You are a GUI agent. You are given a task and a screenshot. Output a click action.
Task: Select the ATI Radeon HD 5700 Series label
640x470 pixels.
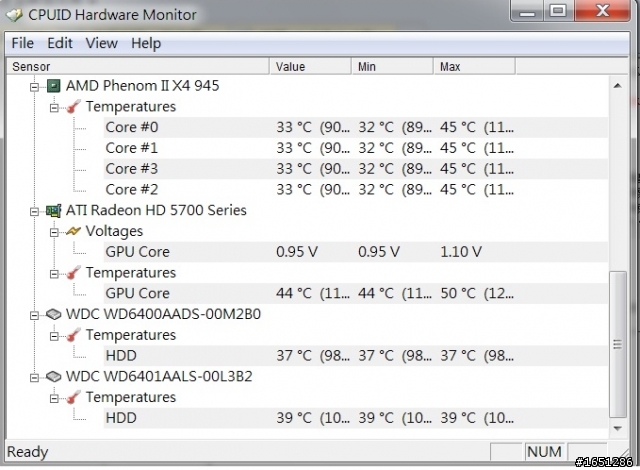coord(156,211)
